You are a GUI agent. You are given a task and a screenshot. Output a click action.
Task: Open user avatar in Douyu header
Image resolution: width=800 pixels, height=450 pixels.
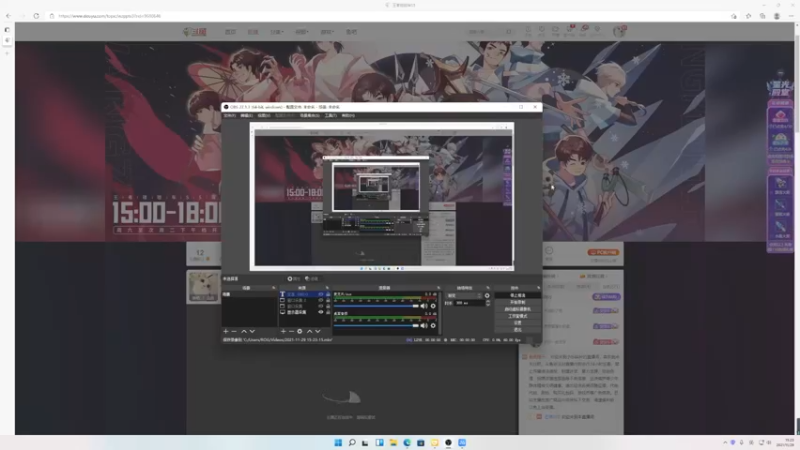coord(618,32)
